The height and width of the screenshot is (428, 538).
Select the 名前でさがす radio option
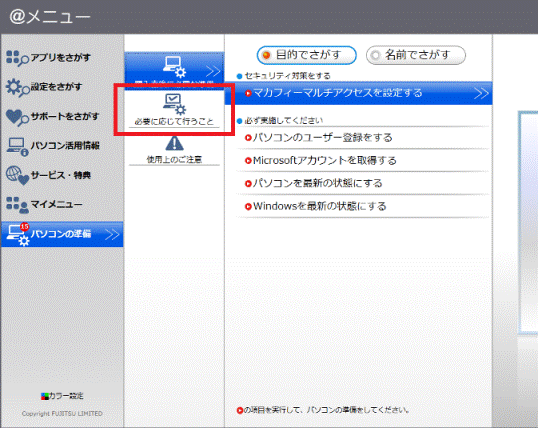pos(416,55)
